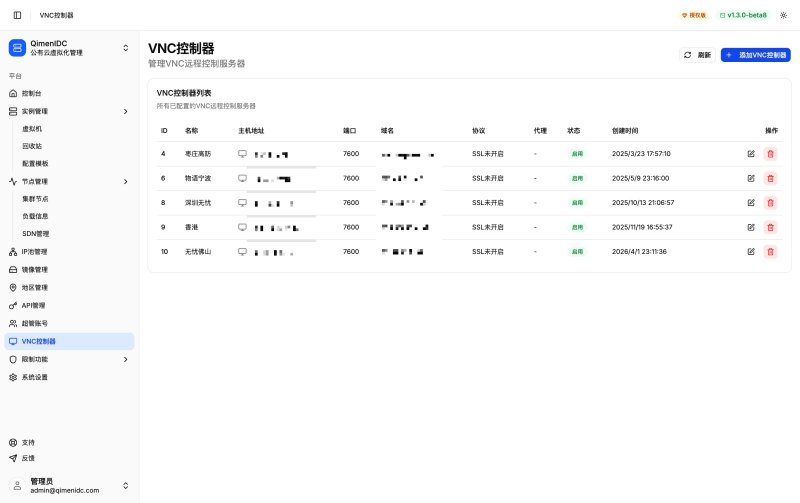Viewport: 800px width, 503px height.
Task: Click the VNC控制器 breadcrumb in header
Action: [x=57, y=15]
